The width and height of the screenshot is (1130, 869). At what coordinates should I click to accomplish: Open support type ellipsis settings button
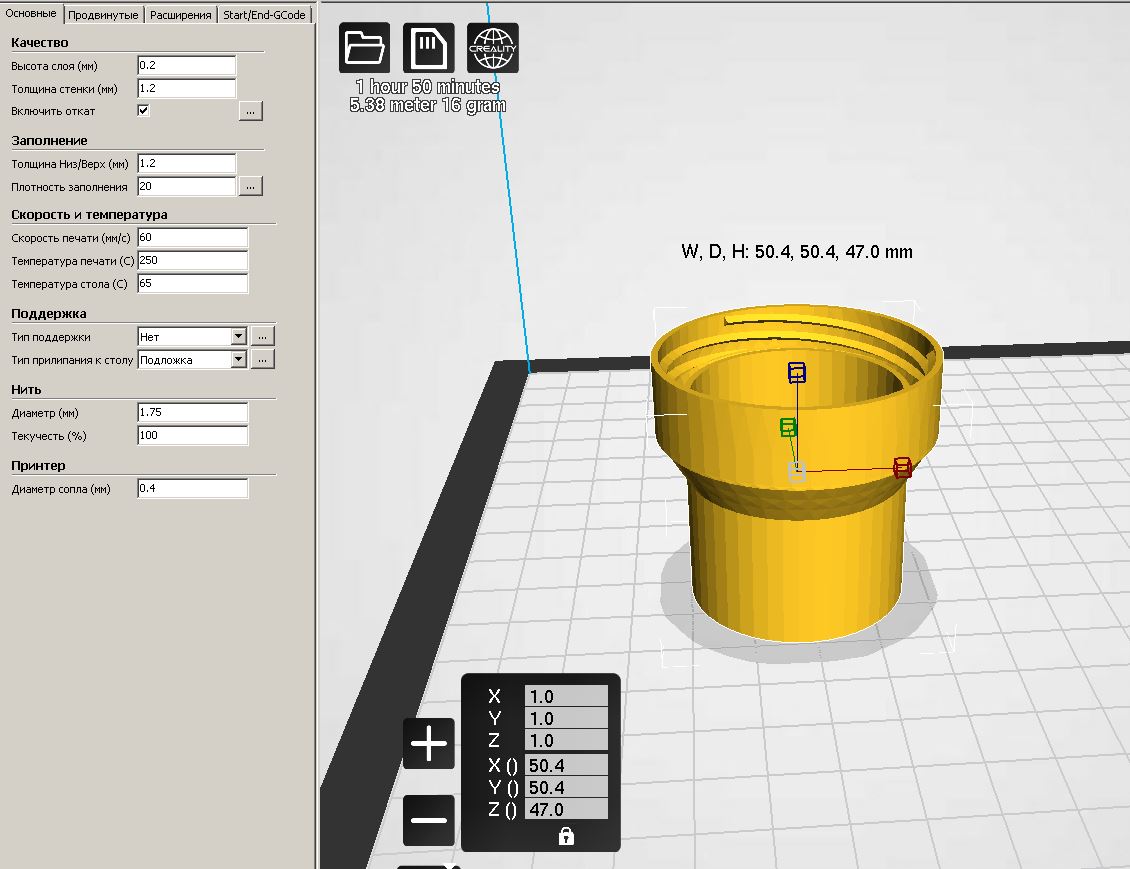[x=262, y=337]
